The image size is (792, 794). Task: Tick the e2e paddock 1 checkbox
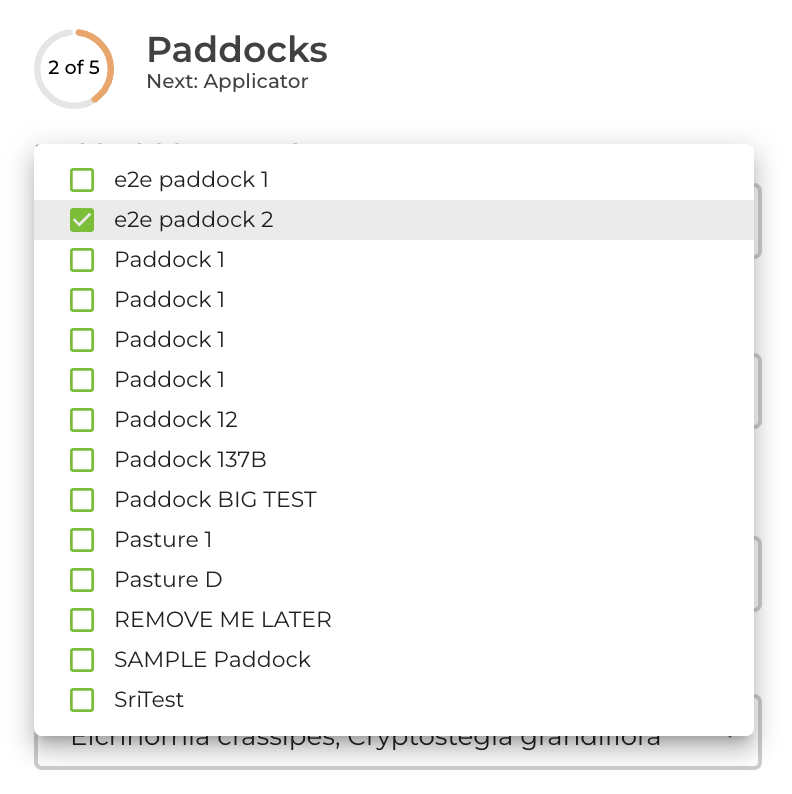(82, 180)
